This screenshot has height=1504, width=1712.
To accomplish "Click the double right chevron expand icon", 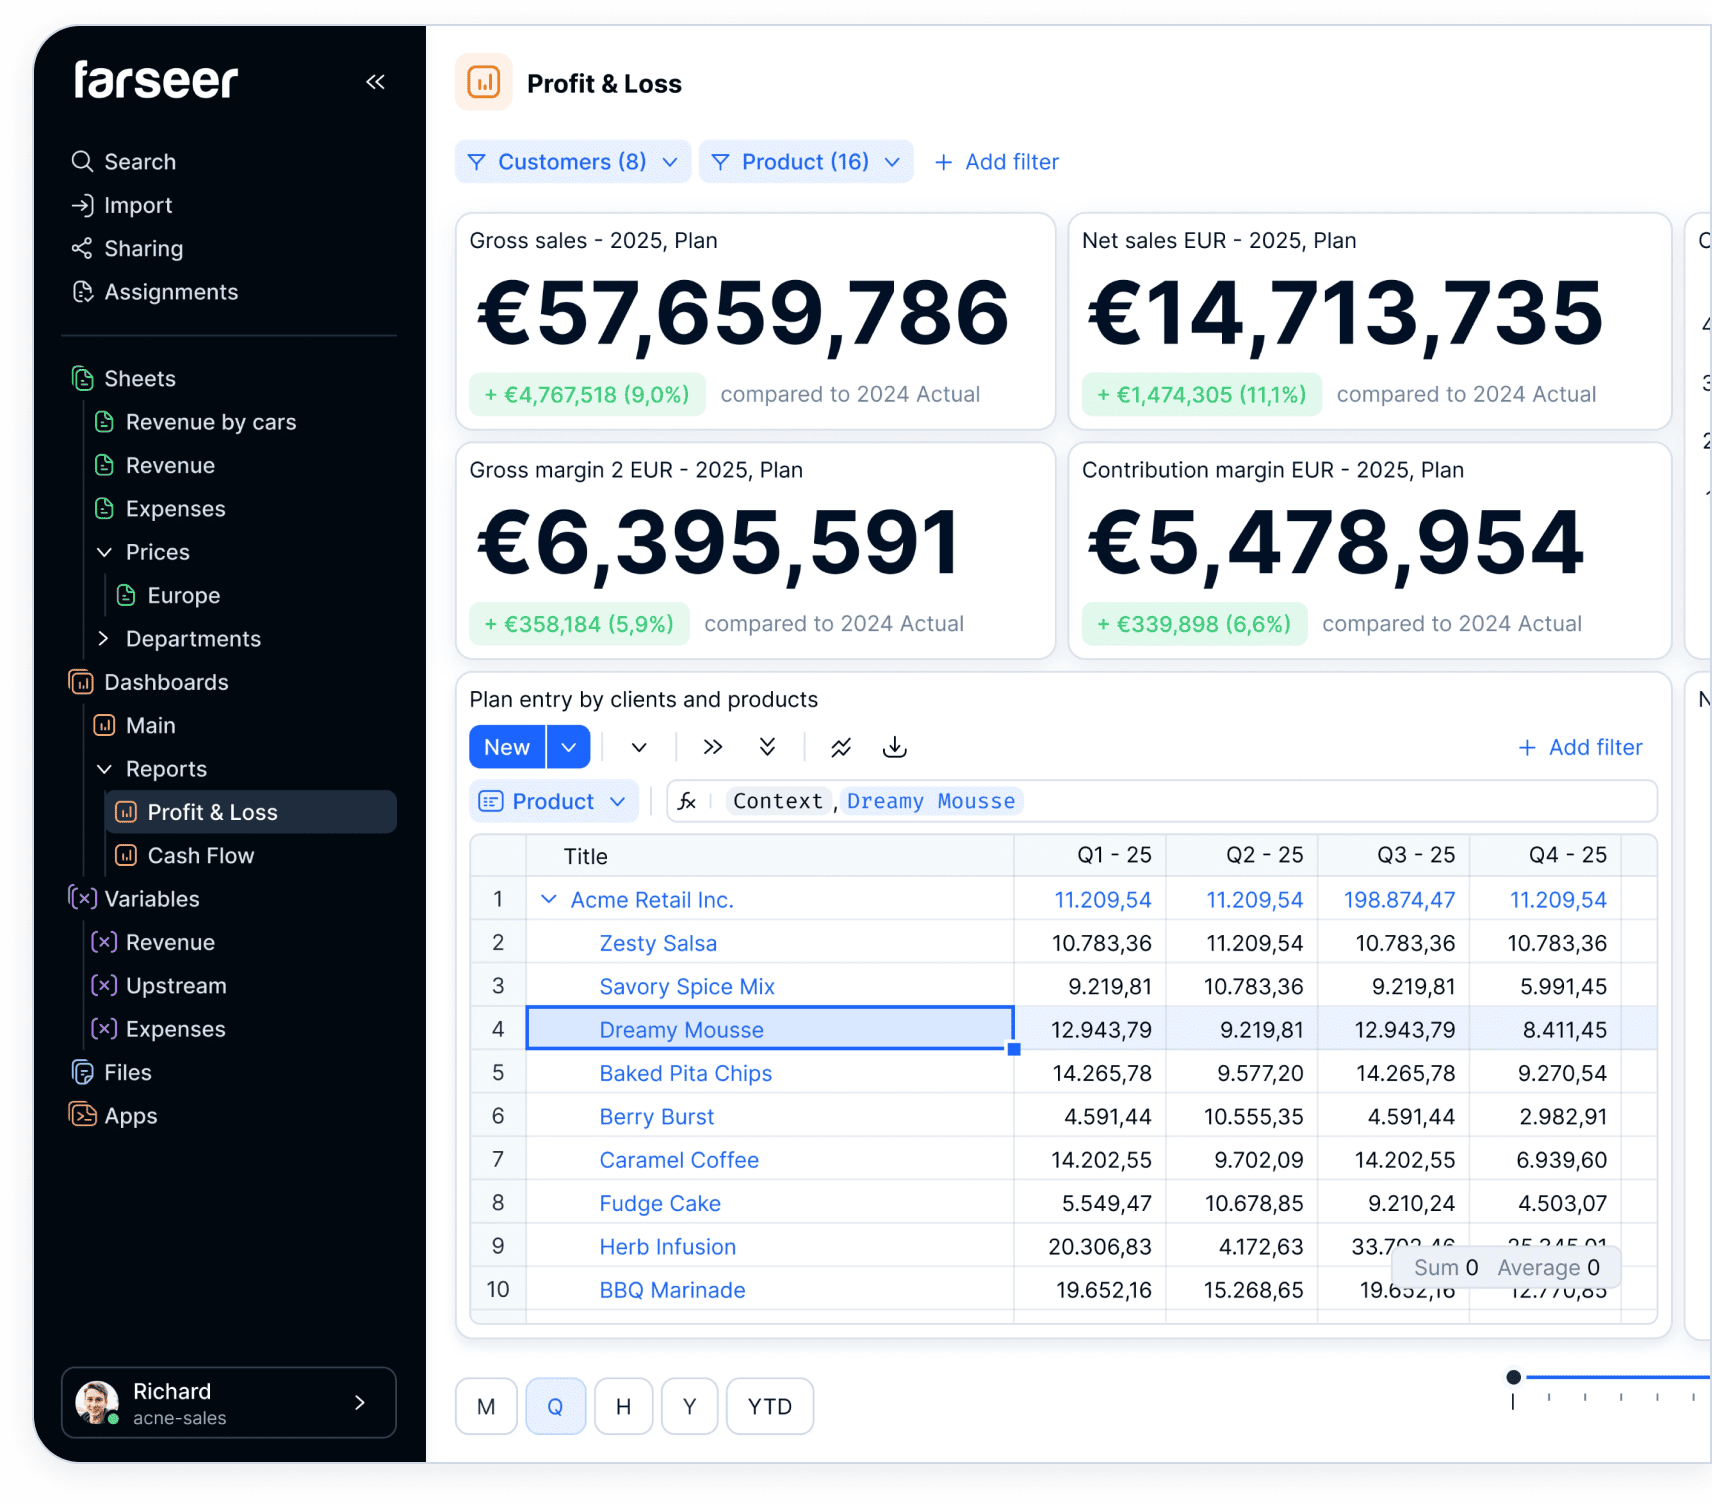I will click(713, 747).
